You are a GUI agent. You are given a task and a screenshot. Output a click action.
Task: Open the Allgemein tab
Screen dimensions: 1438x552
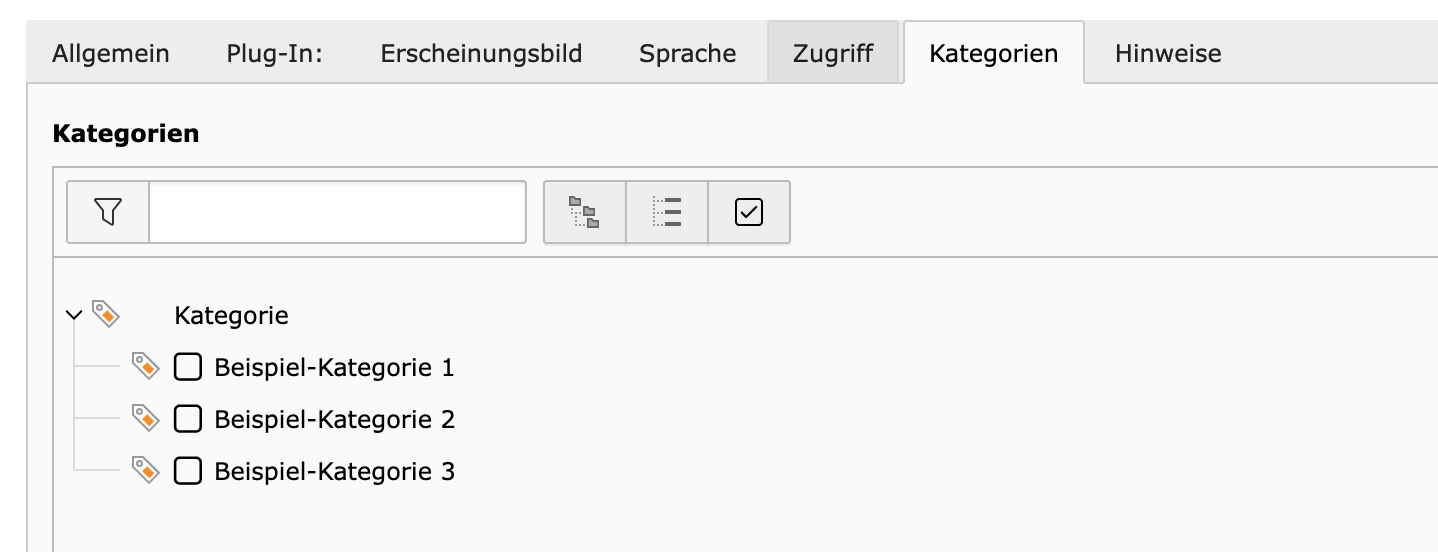(x=111, y=53)
